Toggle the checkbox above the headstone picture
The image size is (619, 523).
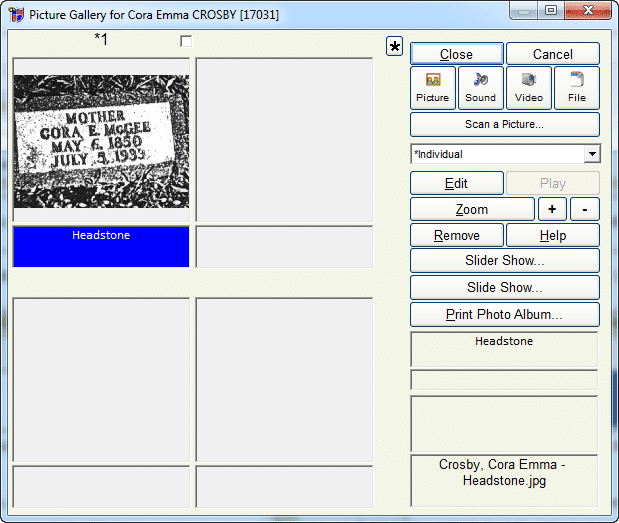185,41
